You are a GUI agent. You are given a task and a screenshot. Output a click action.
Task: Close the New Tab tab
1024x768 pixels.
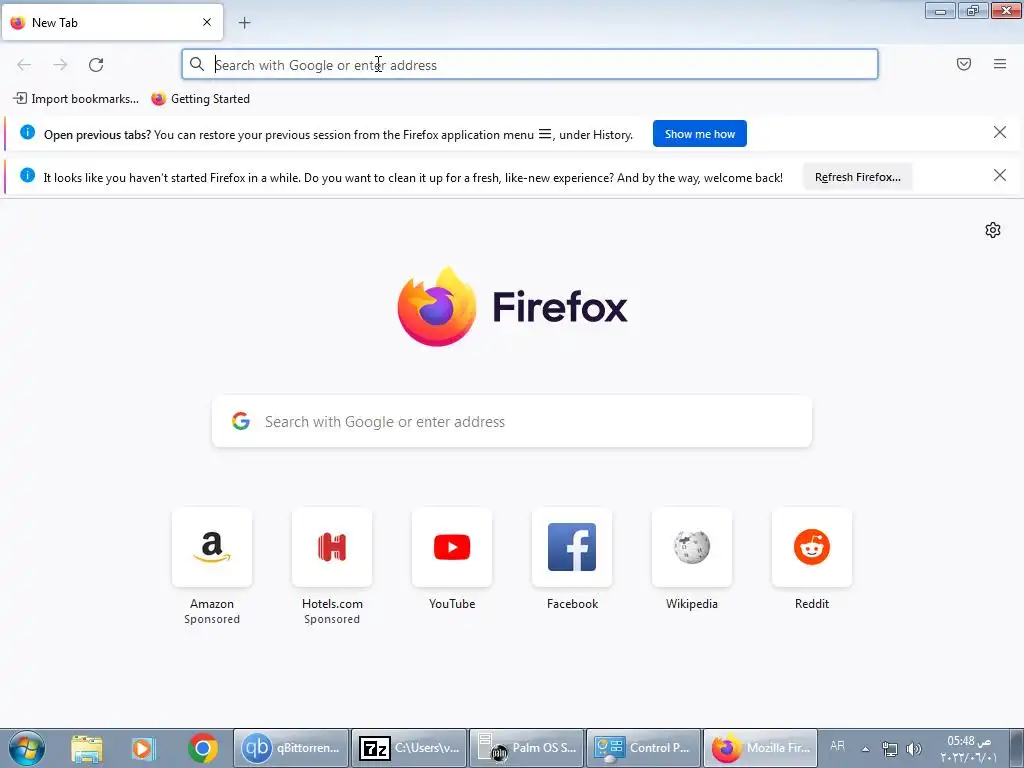coord(207,22)
